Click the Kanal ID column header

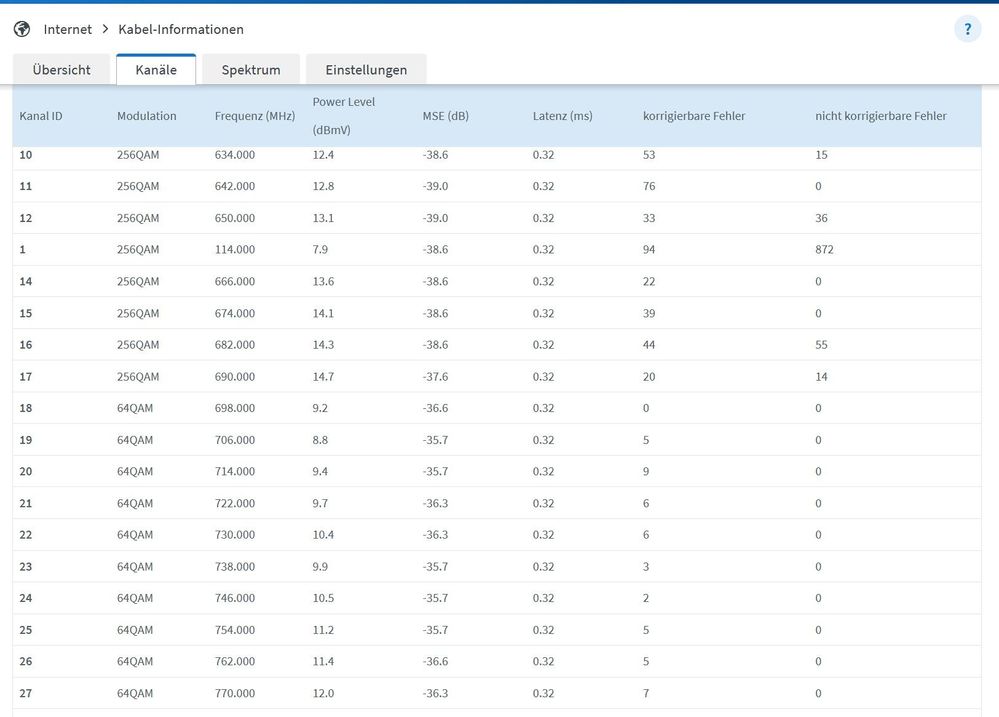(x=41, y=116)
